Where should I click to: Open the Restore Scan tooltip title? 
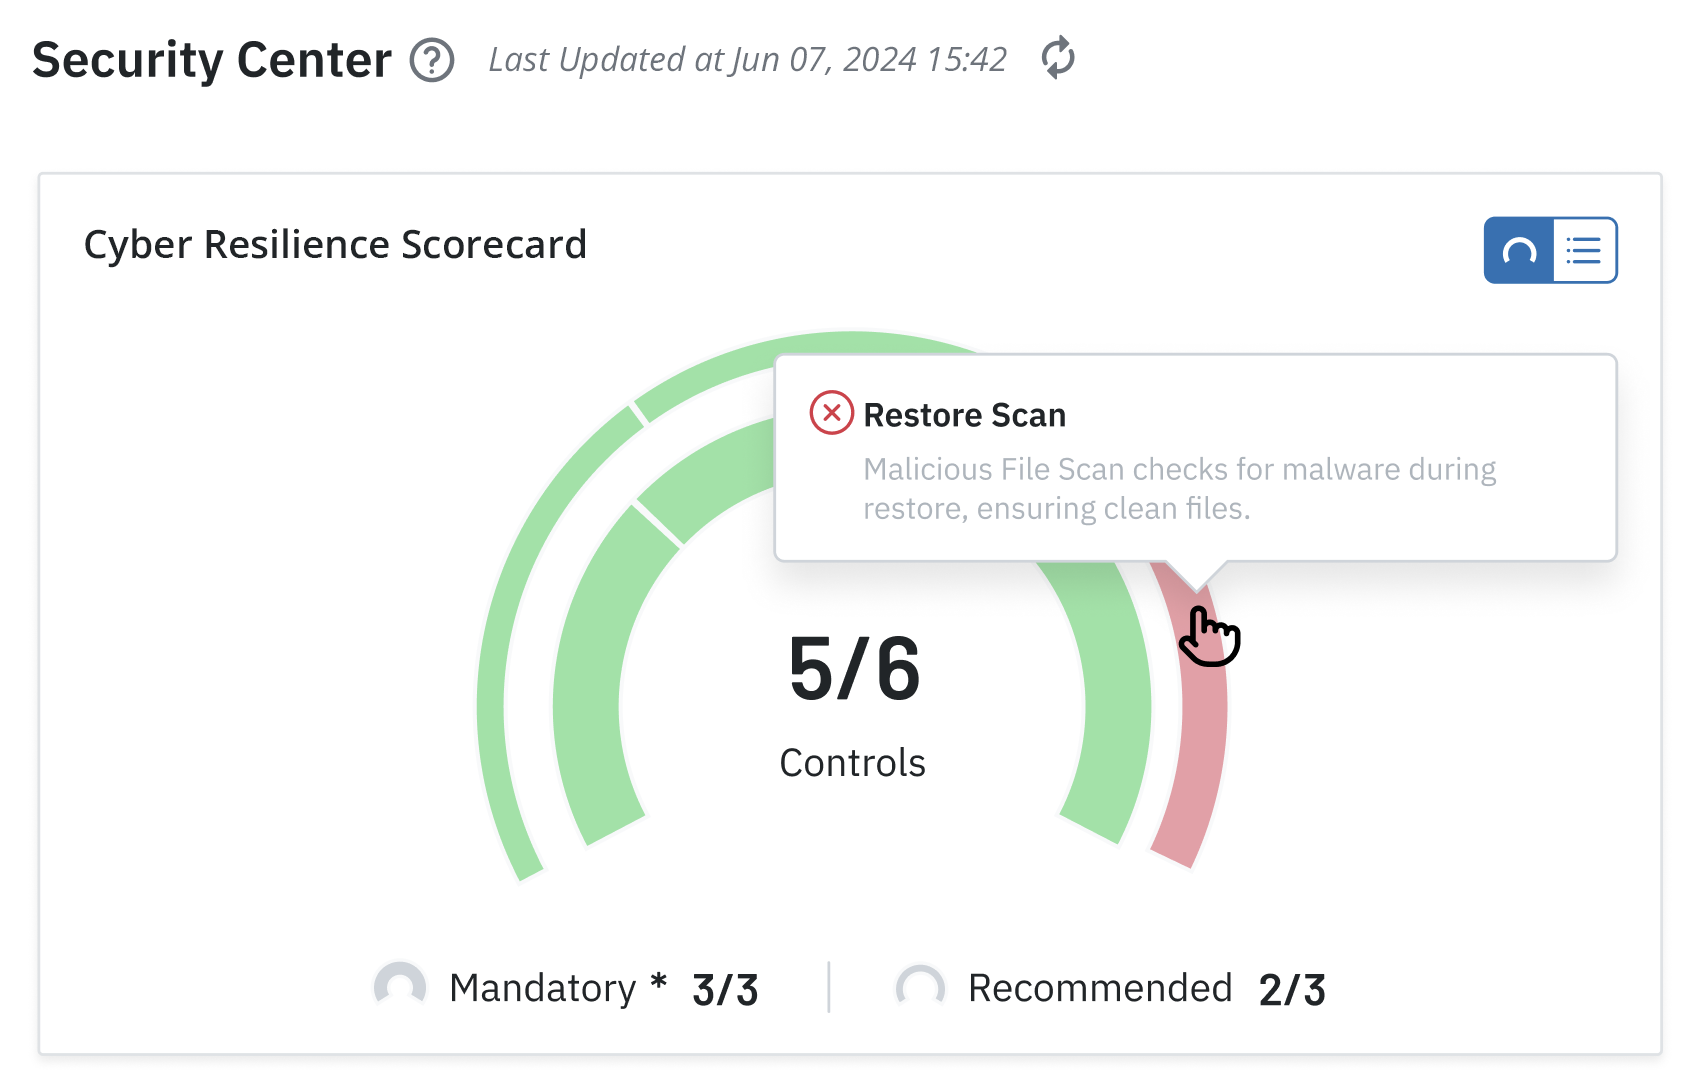point(964,415)
